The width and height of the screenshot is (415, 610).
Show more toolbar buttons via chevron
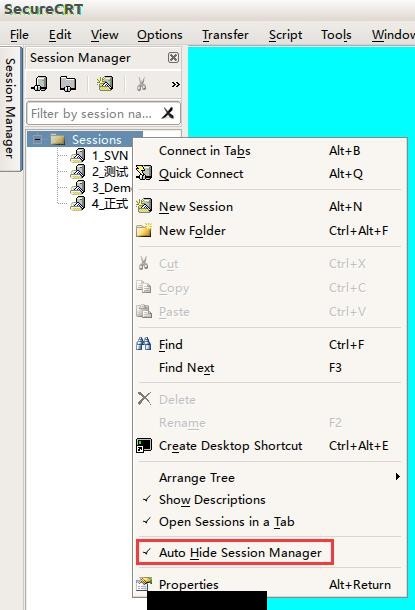click(175, 84)
